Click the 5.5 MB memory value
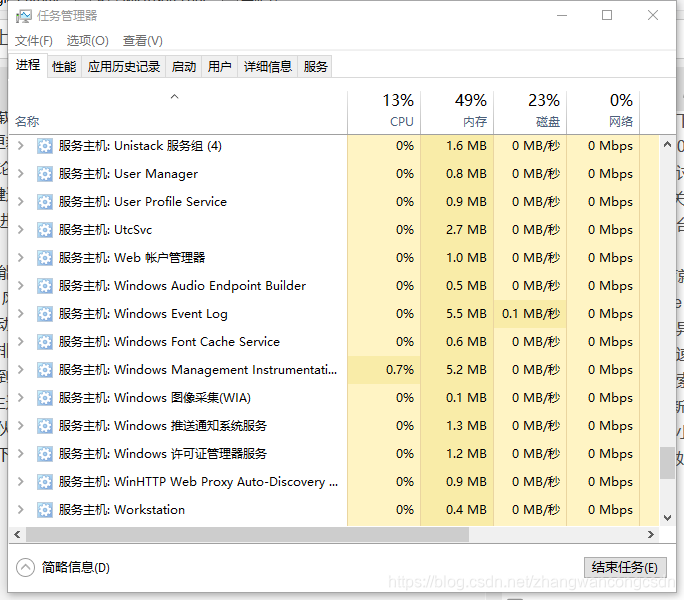The height and width of the screenshot is (600, 684). (x=466, y=314)
